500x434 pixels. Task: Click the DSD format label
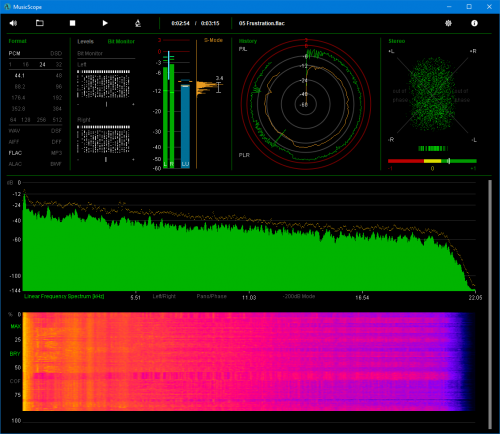coord(56,53)
